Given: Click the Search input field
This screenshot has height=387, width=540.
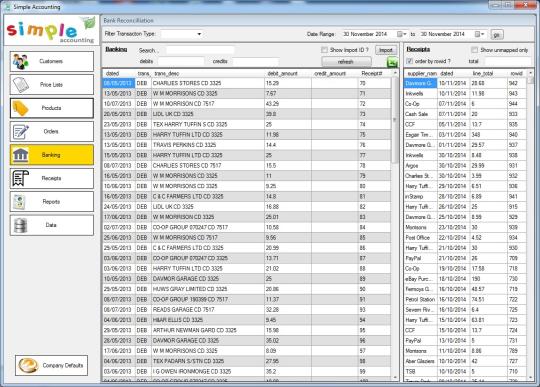Looking at the screenshot, I should pos(200,50).
